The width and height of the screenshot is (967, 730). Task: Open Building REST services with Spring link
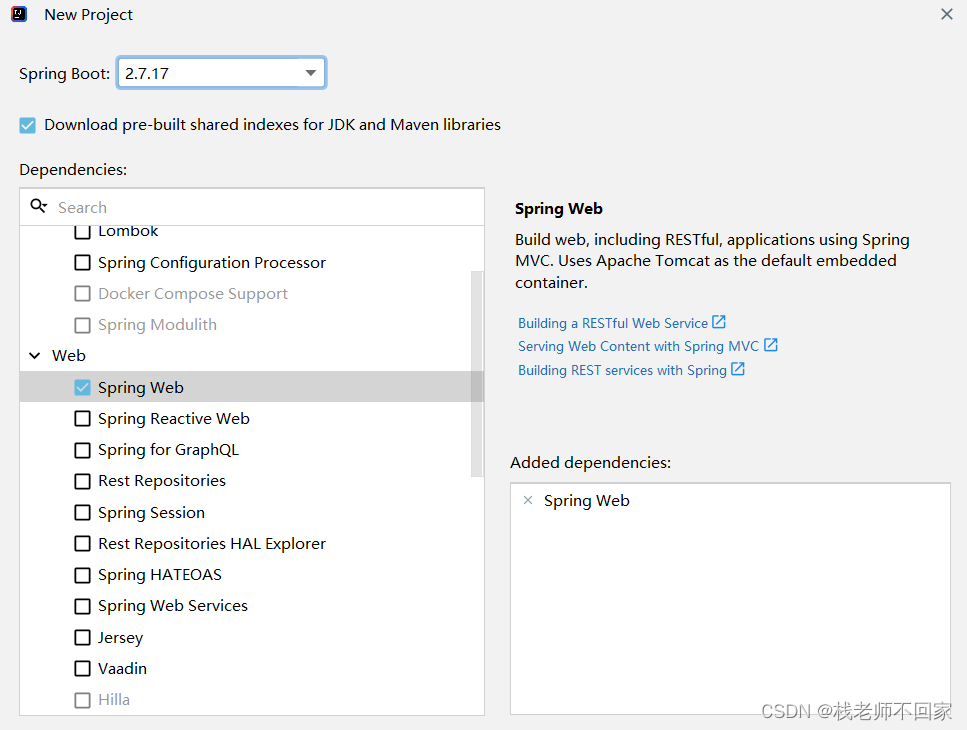click(x=622, y=371)
